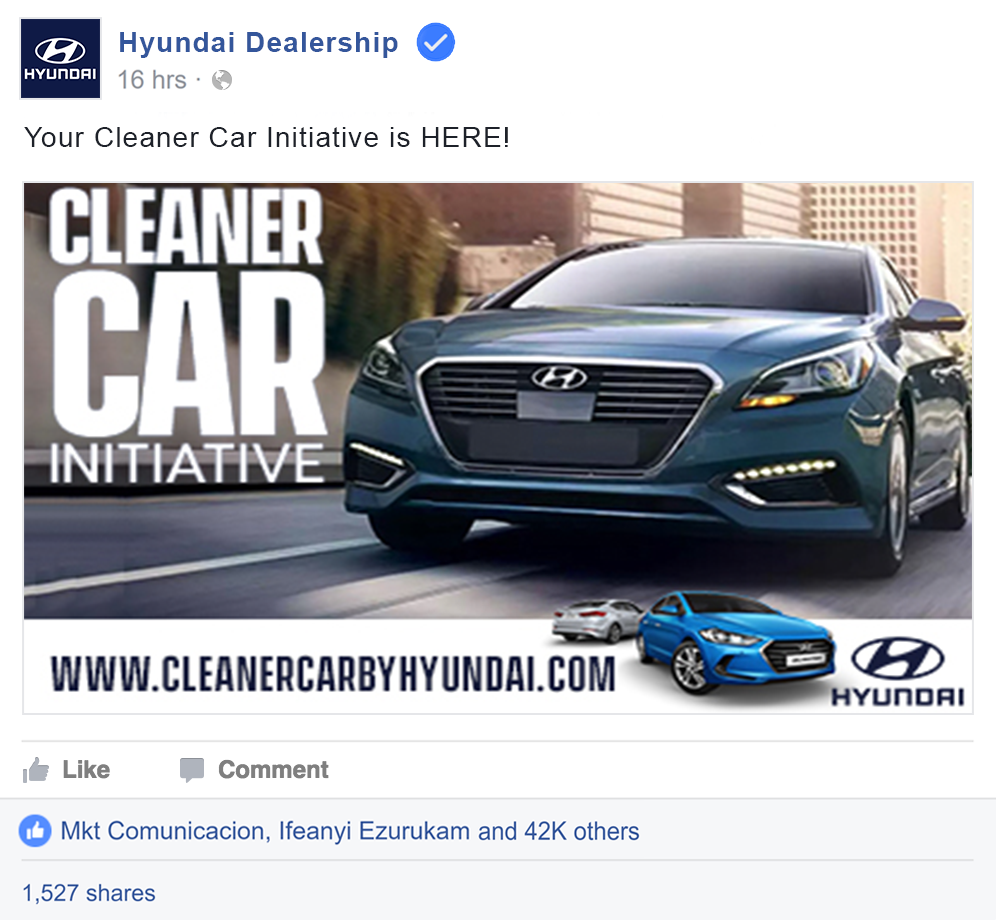Open the Cleaner Car Initiative ad image
The image size is (996, 920).
click(498, 448)
